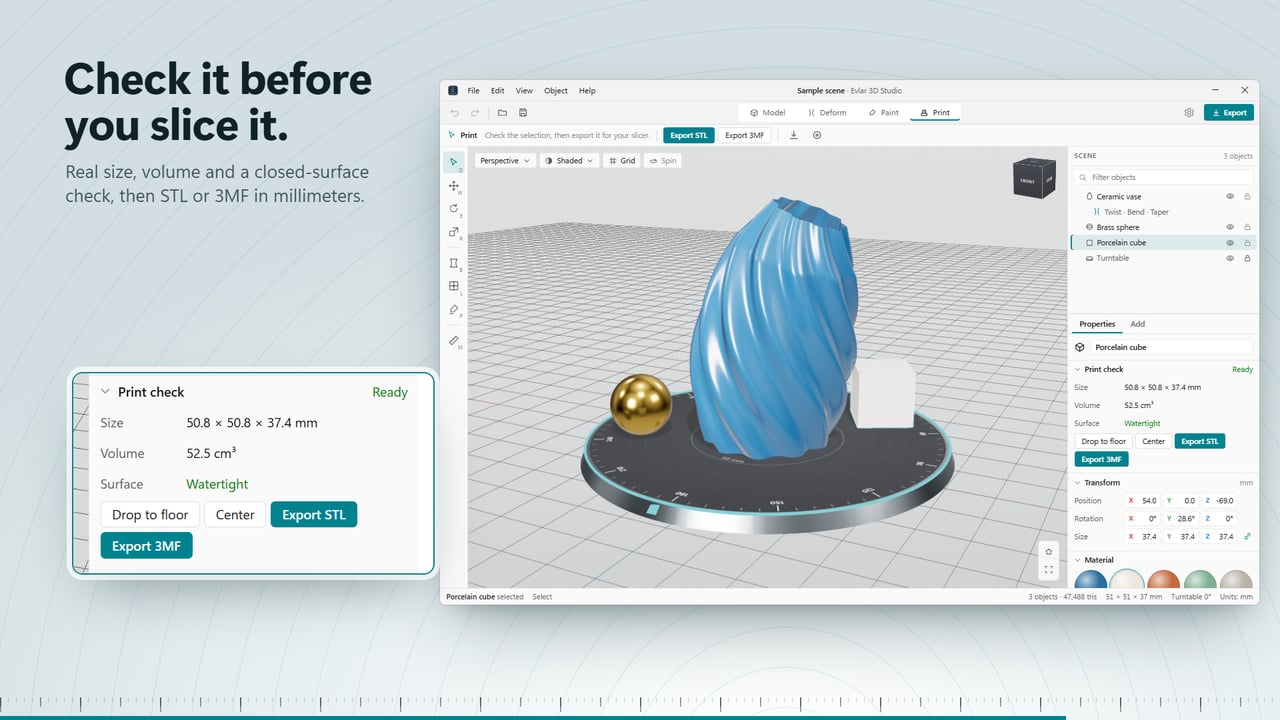Click the circled plus icon in Print toolbar
The height and width of the screenshot is (720, 1280).
click(x=817, y=135)
